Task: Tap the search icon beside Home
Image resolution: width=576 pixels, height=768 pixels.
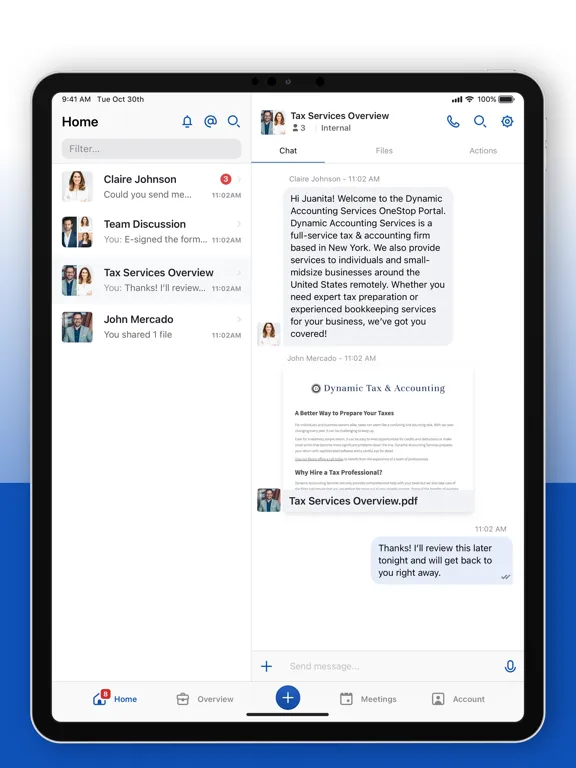Action: point(234,121)
